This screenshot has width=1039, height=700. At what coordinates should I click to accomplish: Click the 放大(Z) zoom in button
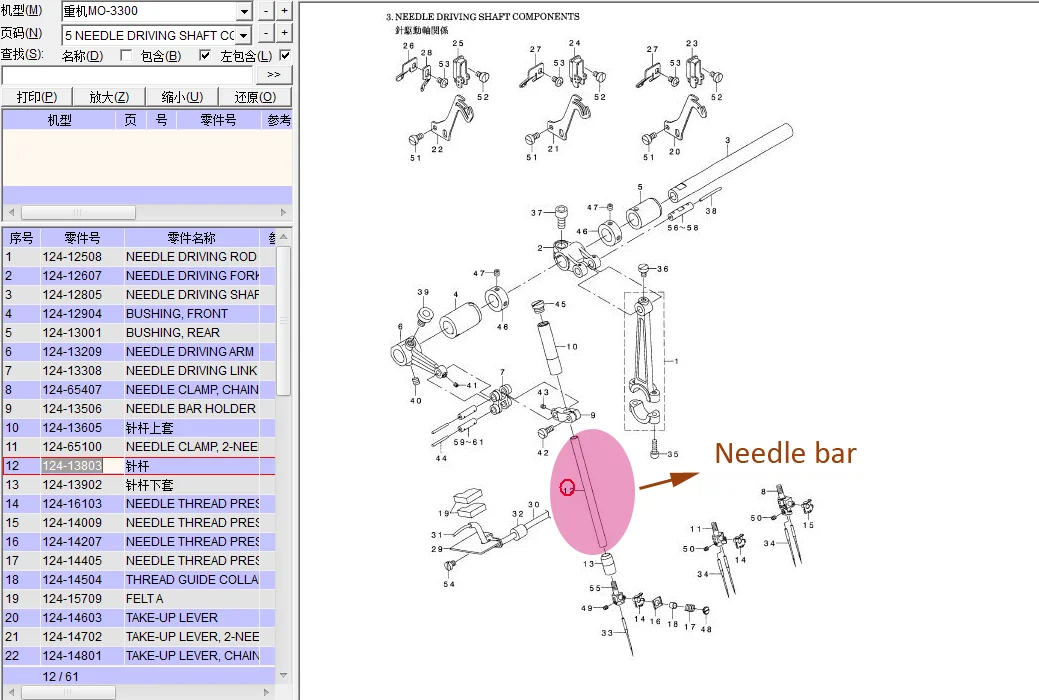109,97
